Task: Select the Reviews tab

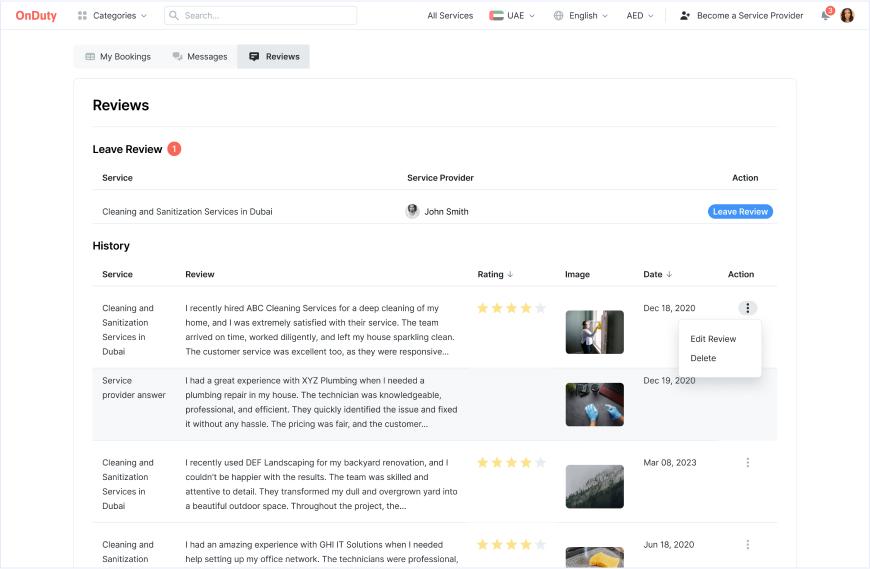Action: click(x=274, y=57)
